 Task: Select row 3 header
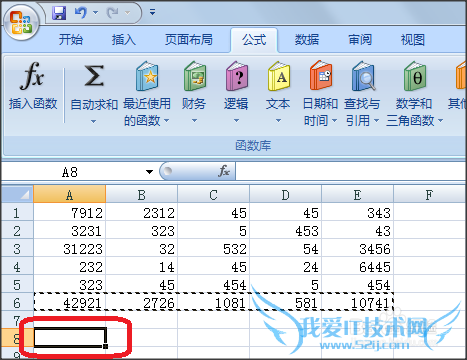click(x=17, y=249)
